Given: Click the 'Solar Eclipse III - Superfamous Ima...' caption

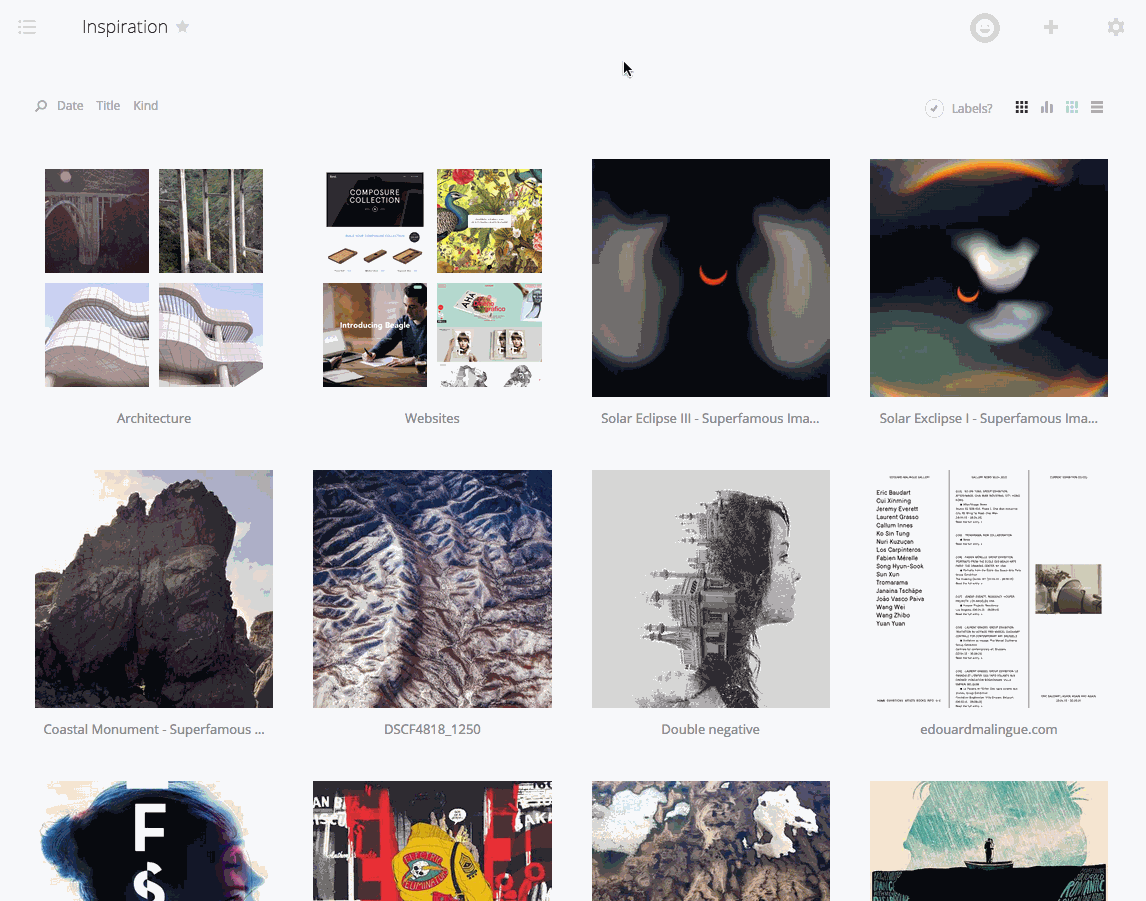Looking at the screenshot, I should click(710, 419).
